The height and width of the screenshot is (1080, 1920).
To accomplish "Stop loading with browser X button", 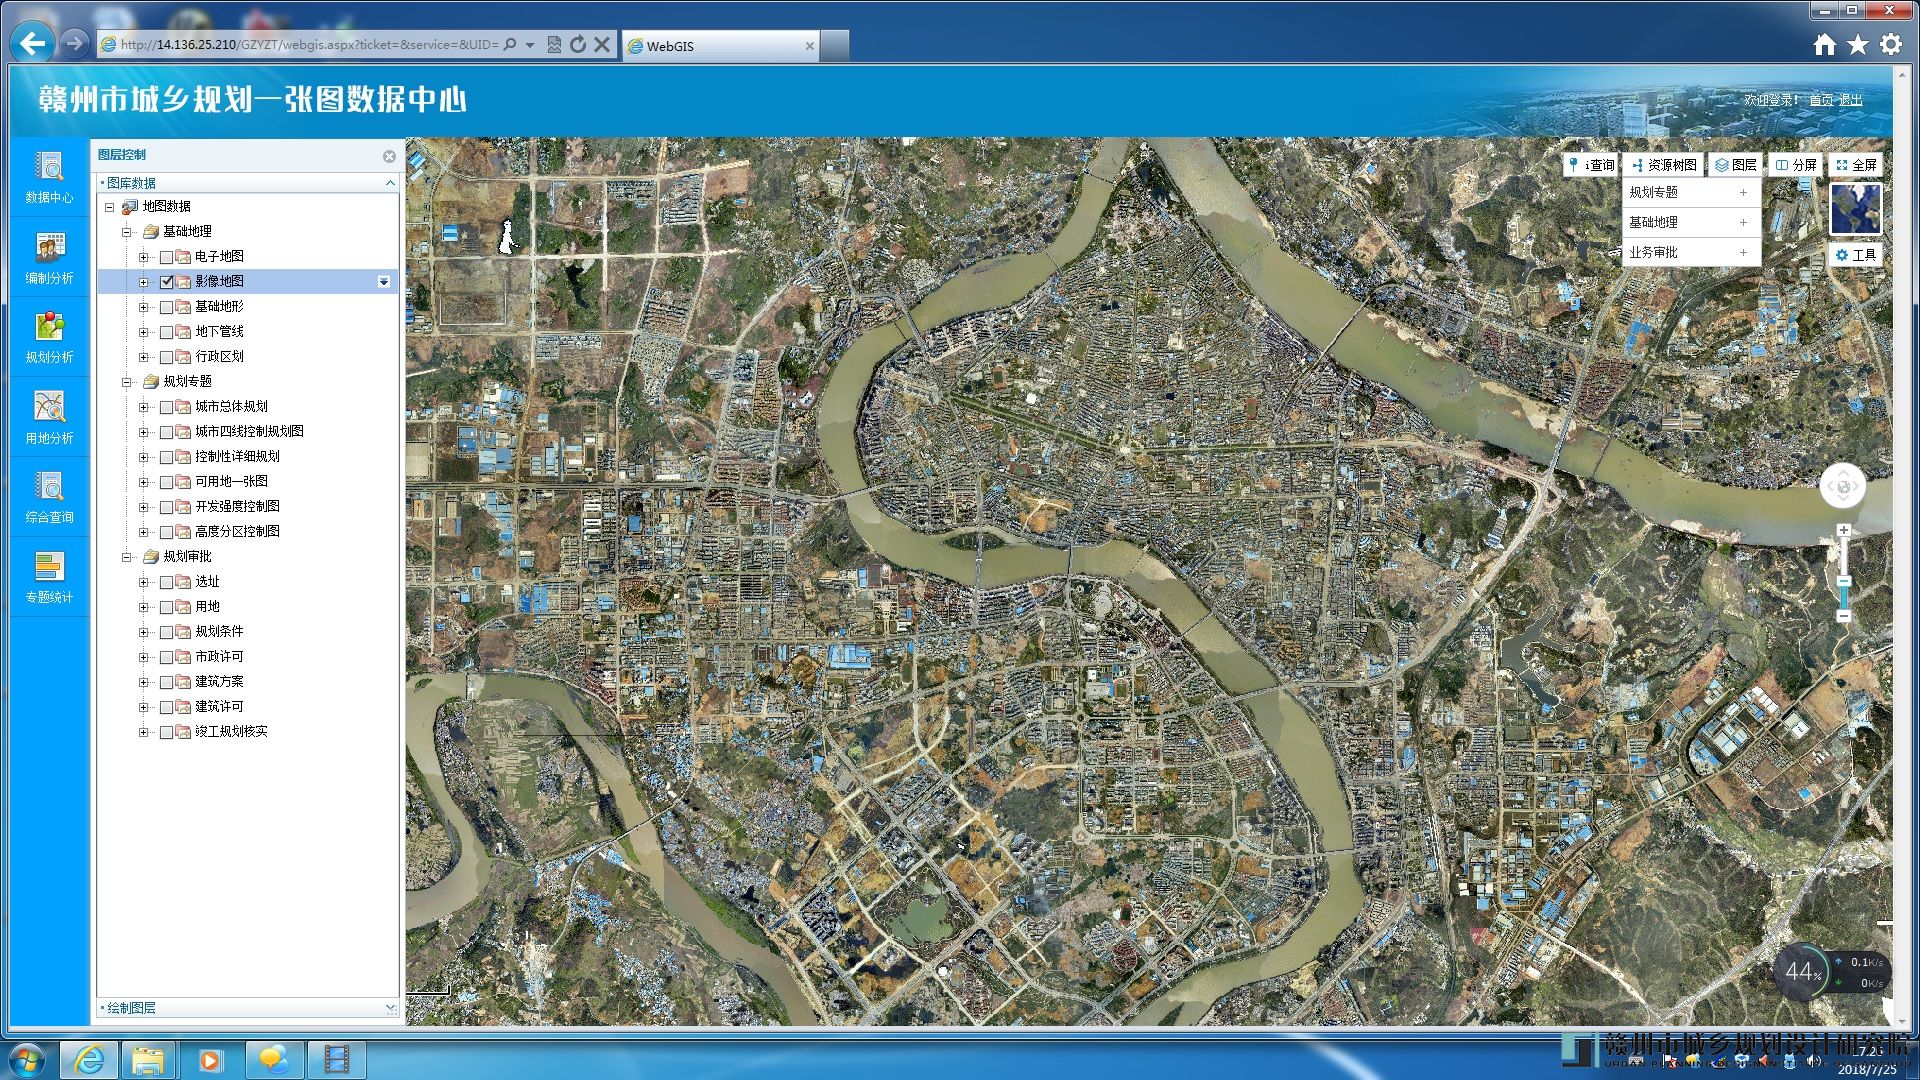I will pyautogui.click(x=602, y=45).
